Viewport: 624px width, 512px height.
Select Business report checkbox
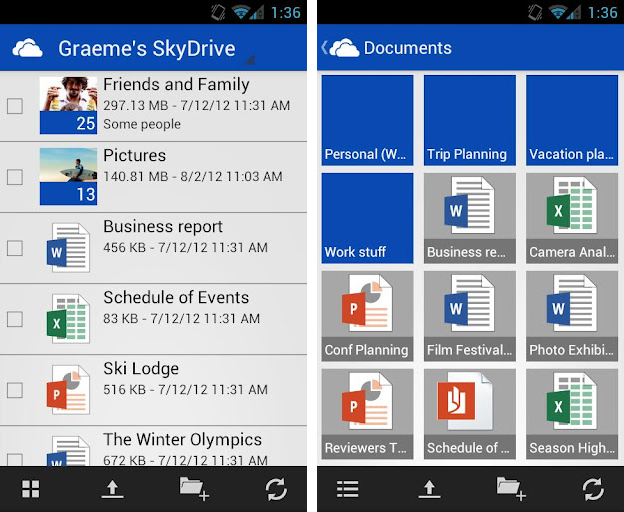pyautogui.click(x=15, y=248)
